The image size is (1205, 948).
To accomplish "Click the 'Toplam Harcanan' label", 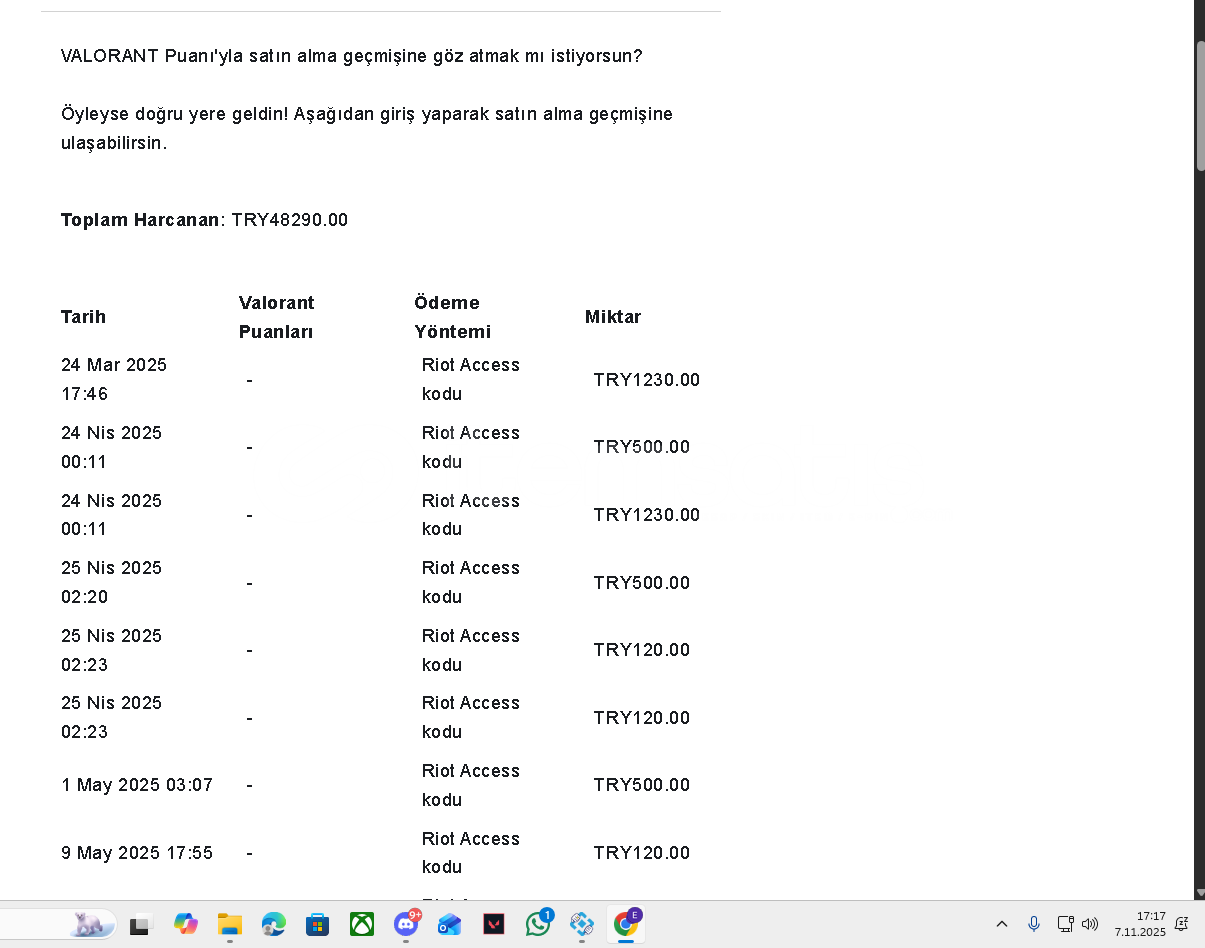I will point(141,220).
